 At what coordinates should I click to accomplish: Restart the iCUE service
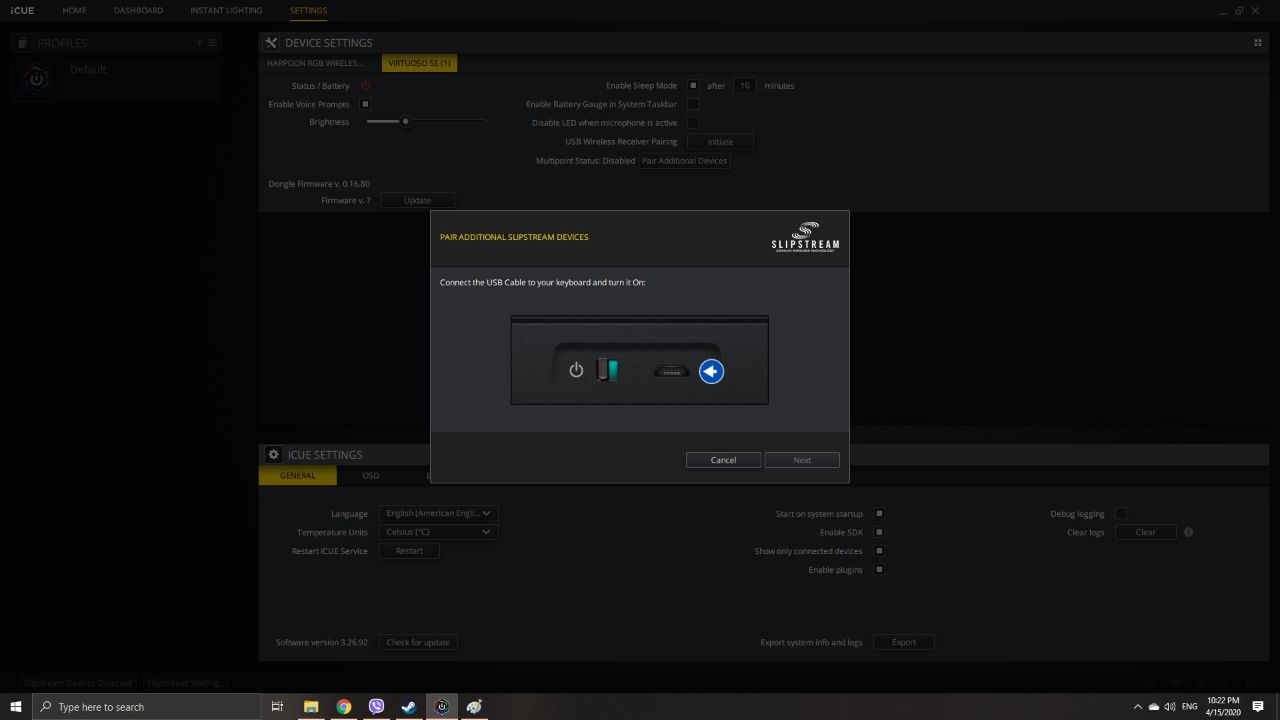[x=409, y=551]
